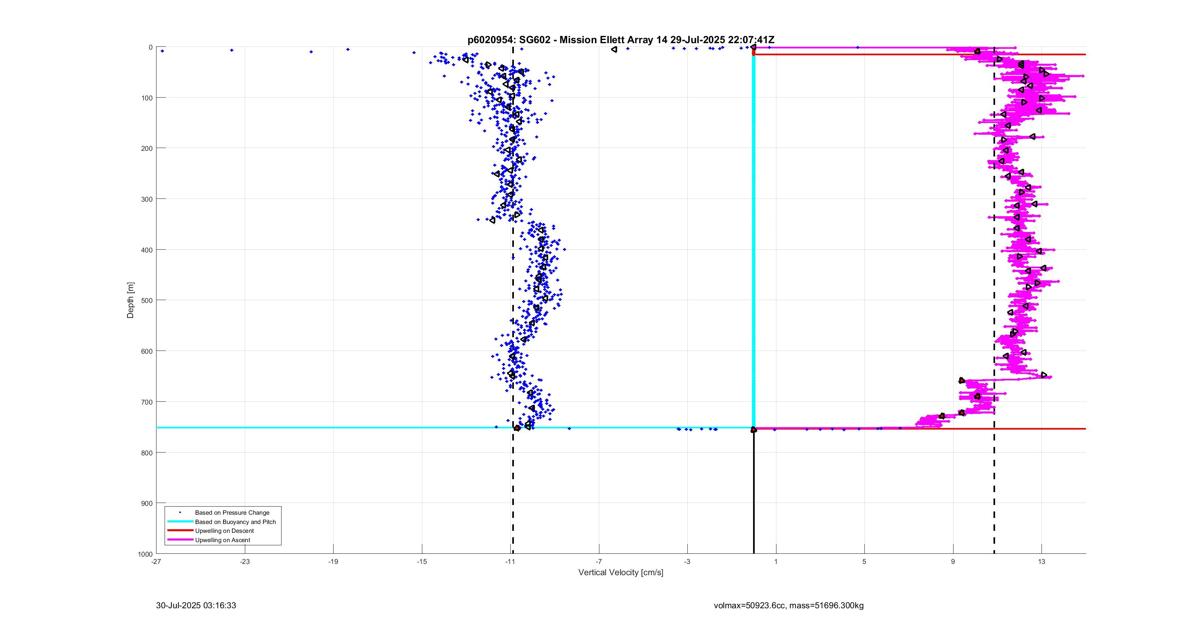
Task: Click the dark red line sample in the legend
Action: (178, 530)
